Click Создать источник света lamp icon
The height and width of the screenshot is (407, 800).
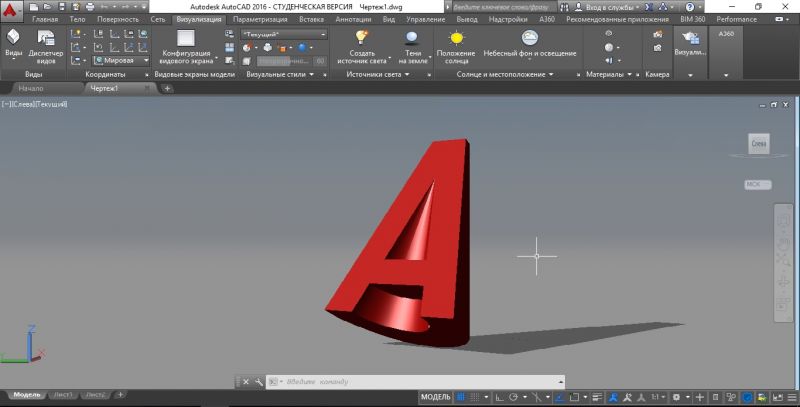361,38
